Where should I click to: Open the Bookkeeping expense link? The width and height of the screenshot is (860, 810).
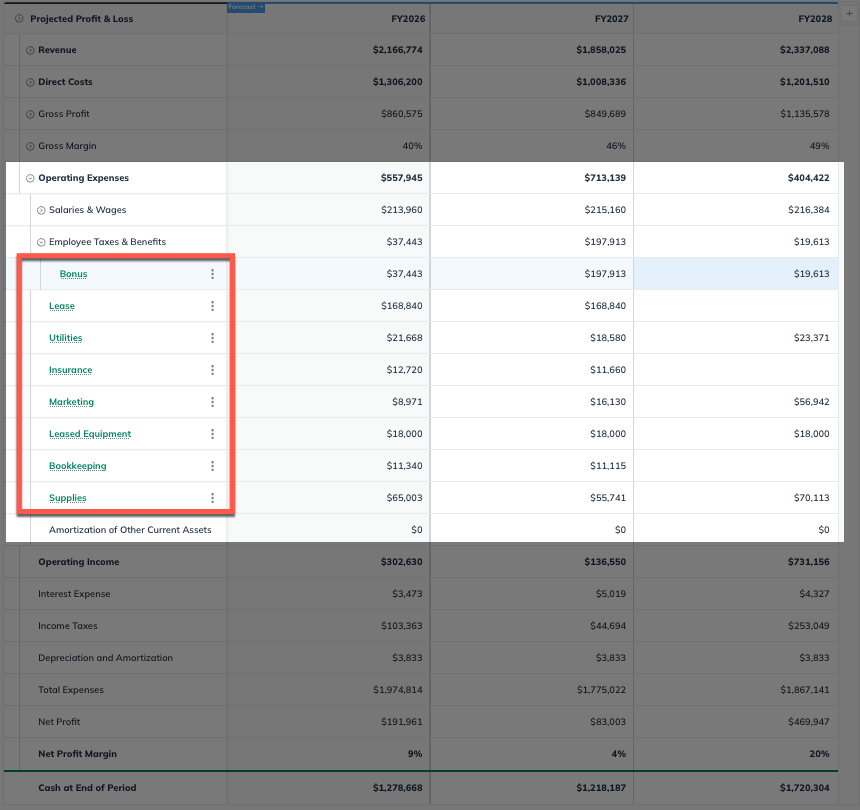click(78, 466)
